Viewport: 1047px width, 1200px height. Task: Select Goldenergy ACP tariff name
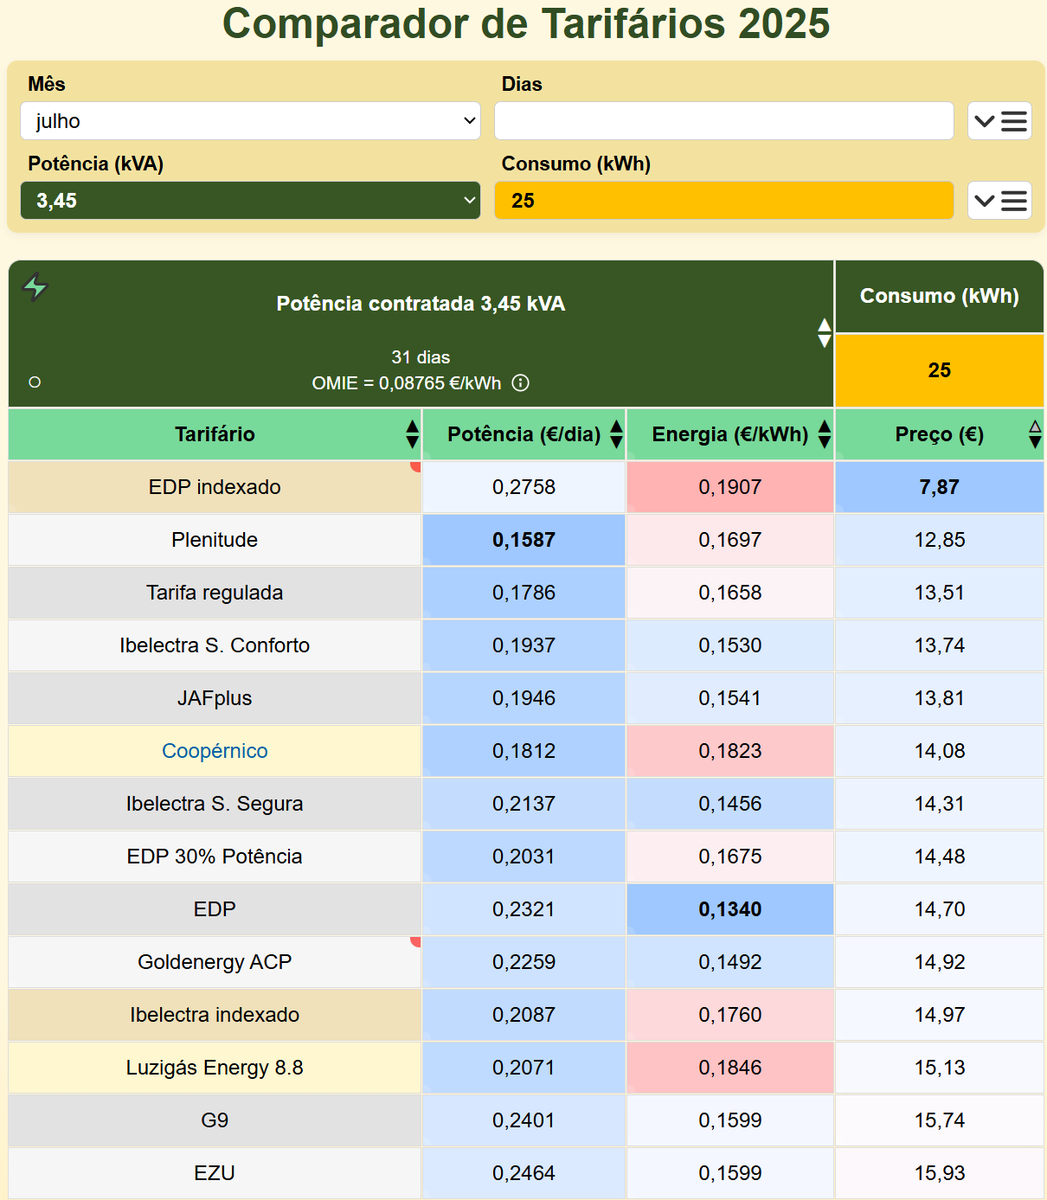(215, 962)
